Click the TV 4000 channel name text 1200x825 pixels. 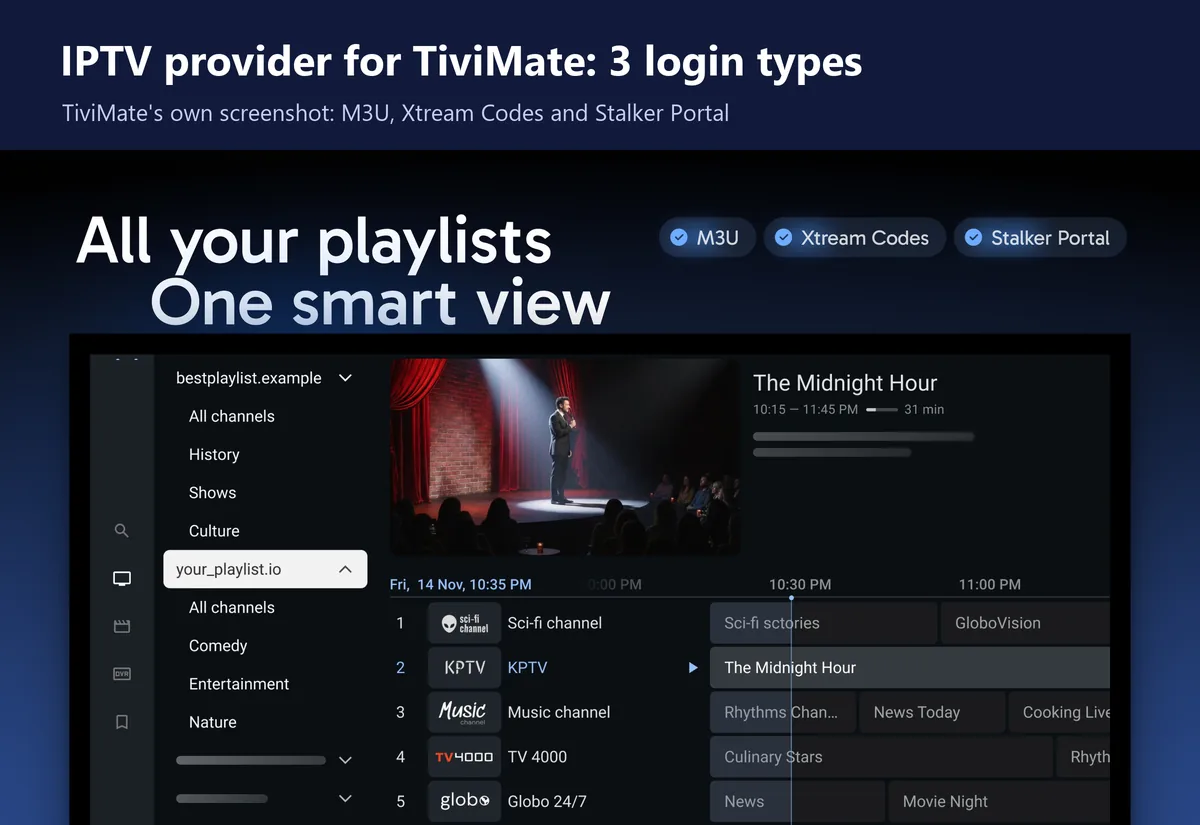click(x=537, y=757)
